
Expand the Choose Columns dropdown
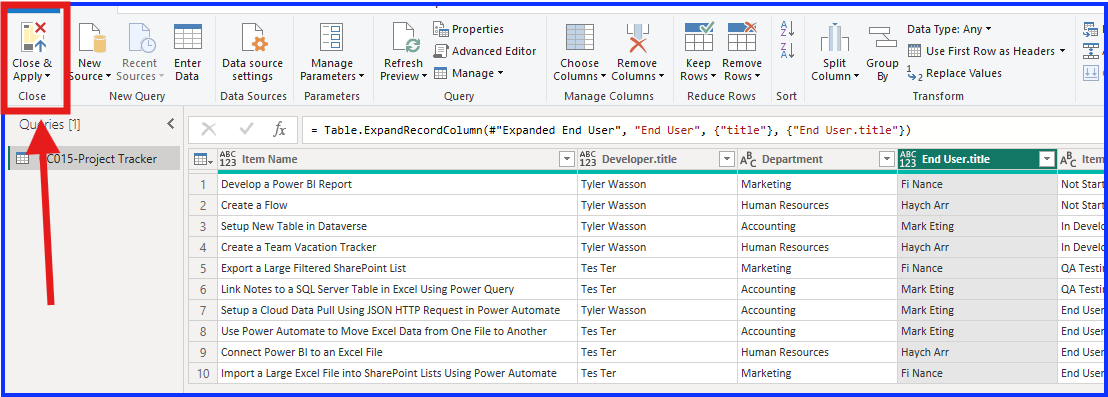click(603, 76)
